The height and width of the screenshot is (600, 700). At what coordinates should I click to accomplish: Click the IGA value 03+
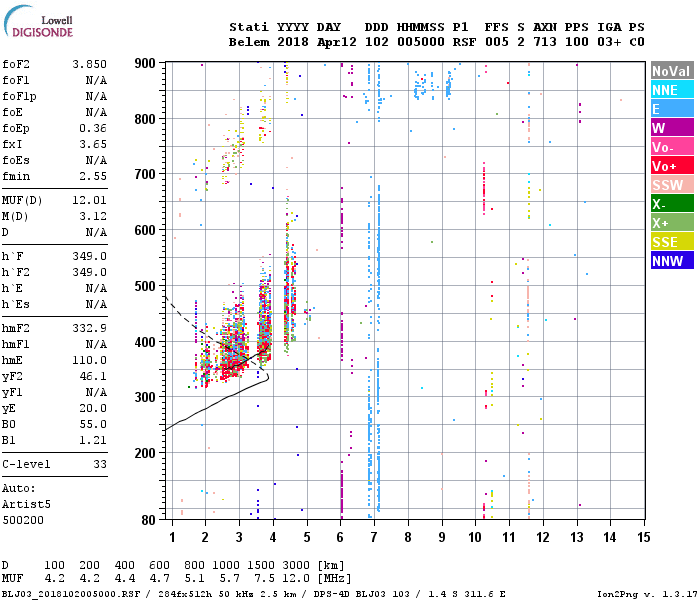point(609,42)
